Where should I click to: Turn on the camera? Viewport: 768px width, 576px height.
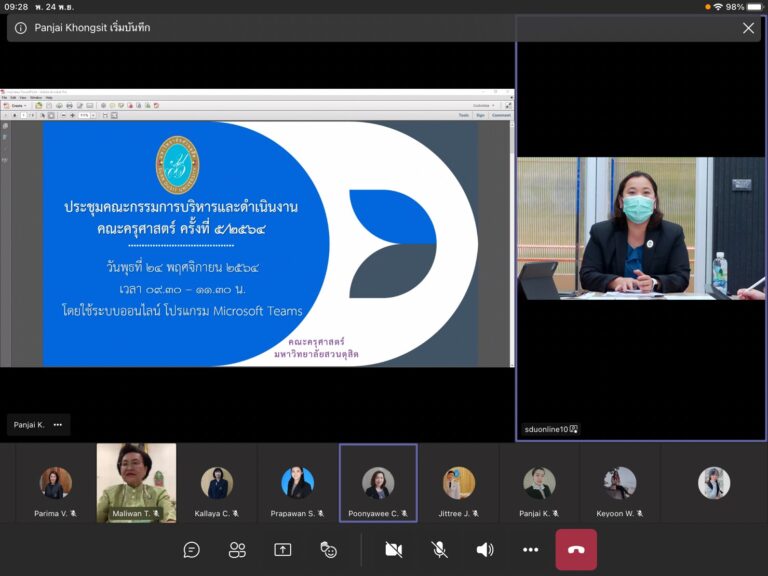(x=394, y=549)
